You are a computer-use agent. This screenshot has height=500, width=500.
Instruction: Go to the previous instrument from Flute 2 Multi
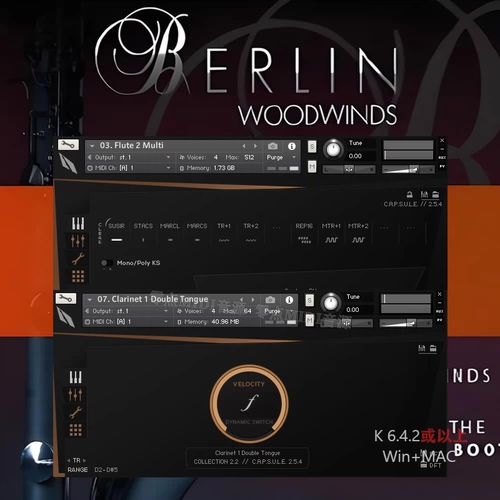click(244, 146)
